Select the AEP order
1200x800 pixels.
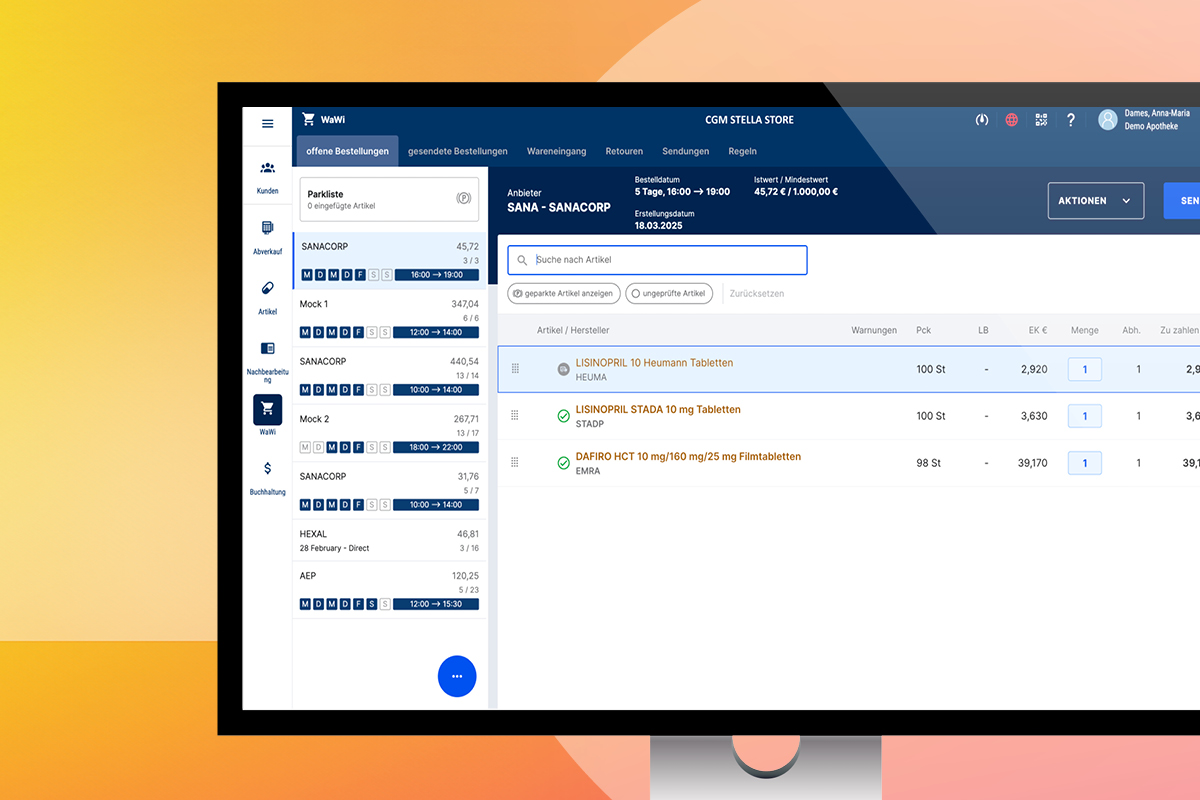coord(390,590)
